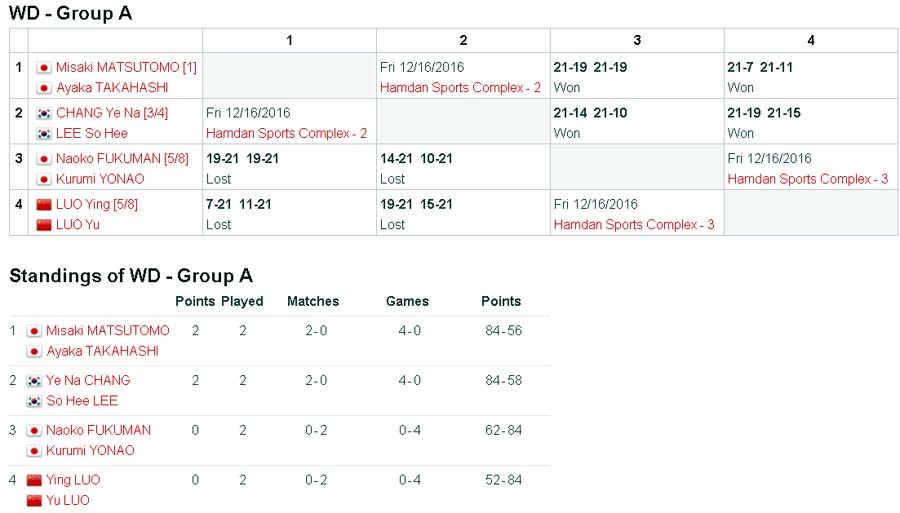
Task: Open LEE So Hee player link in group table
Action: click(91, 133)
